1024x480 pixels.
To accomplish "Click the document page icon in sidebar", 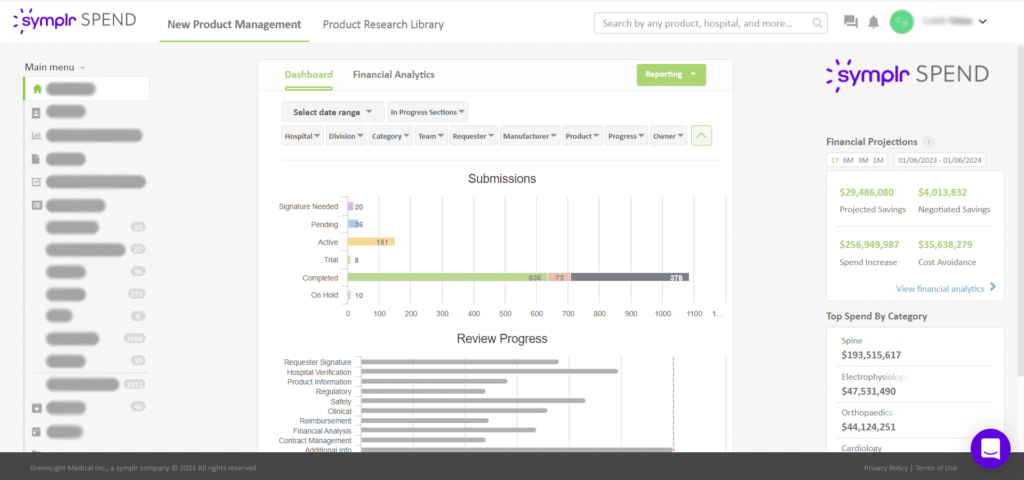I will pos(37,159).
